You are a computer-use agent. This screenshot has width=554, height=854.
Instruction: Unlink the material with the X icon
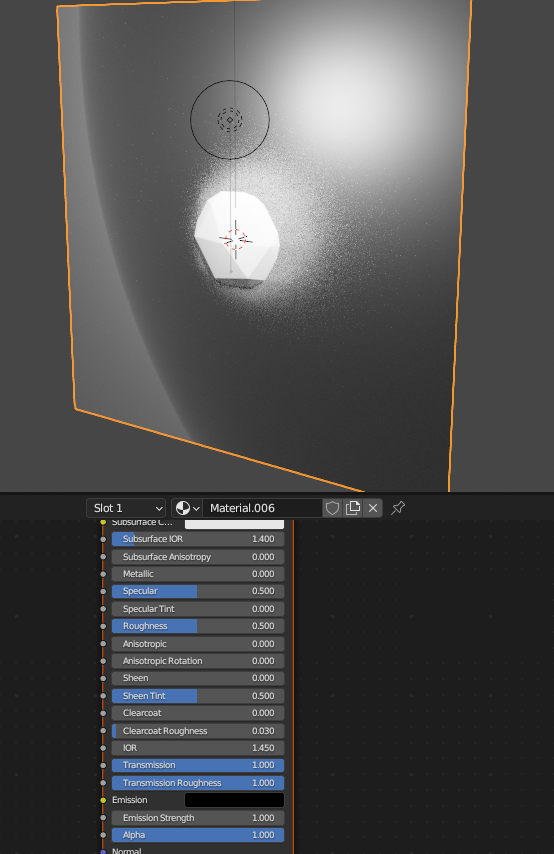click(373, 508)
